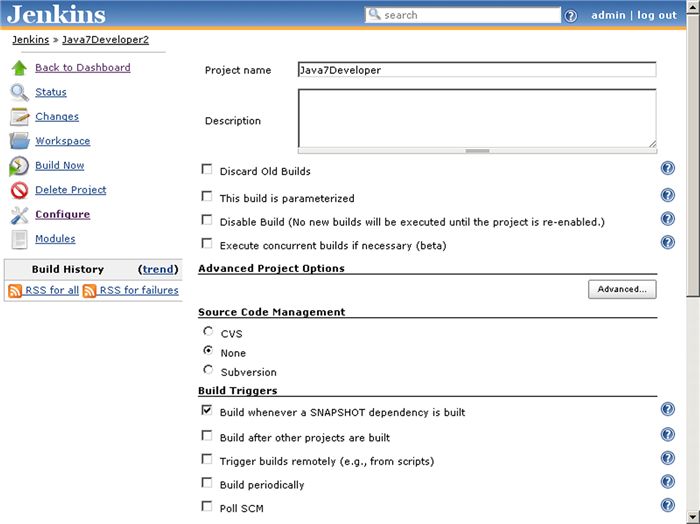Click the Build Now clock icon

tap(19, 166)
